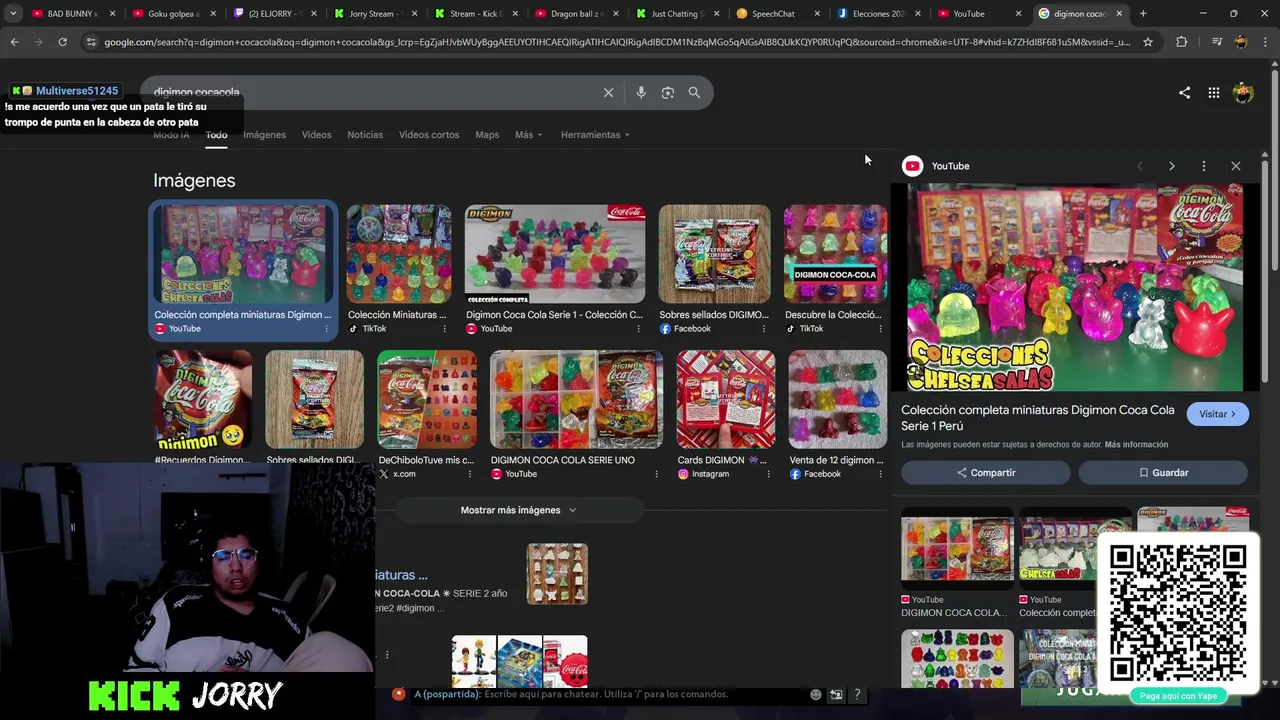Open the Chrome extensions puzzle icon
The height and width of the screenshot is (720, 1280).
(1182, 42)
